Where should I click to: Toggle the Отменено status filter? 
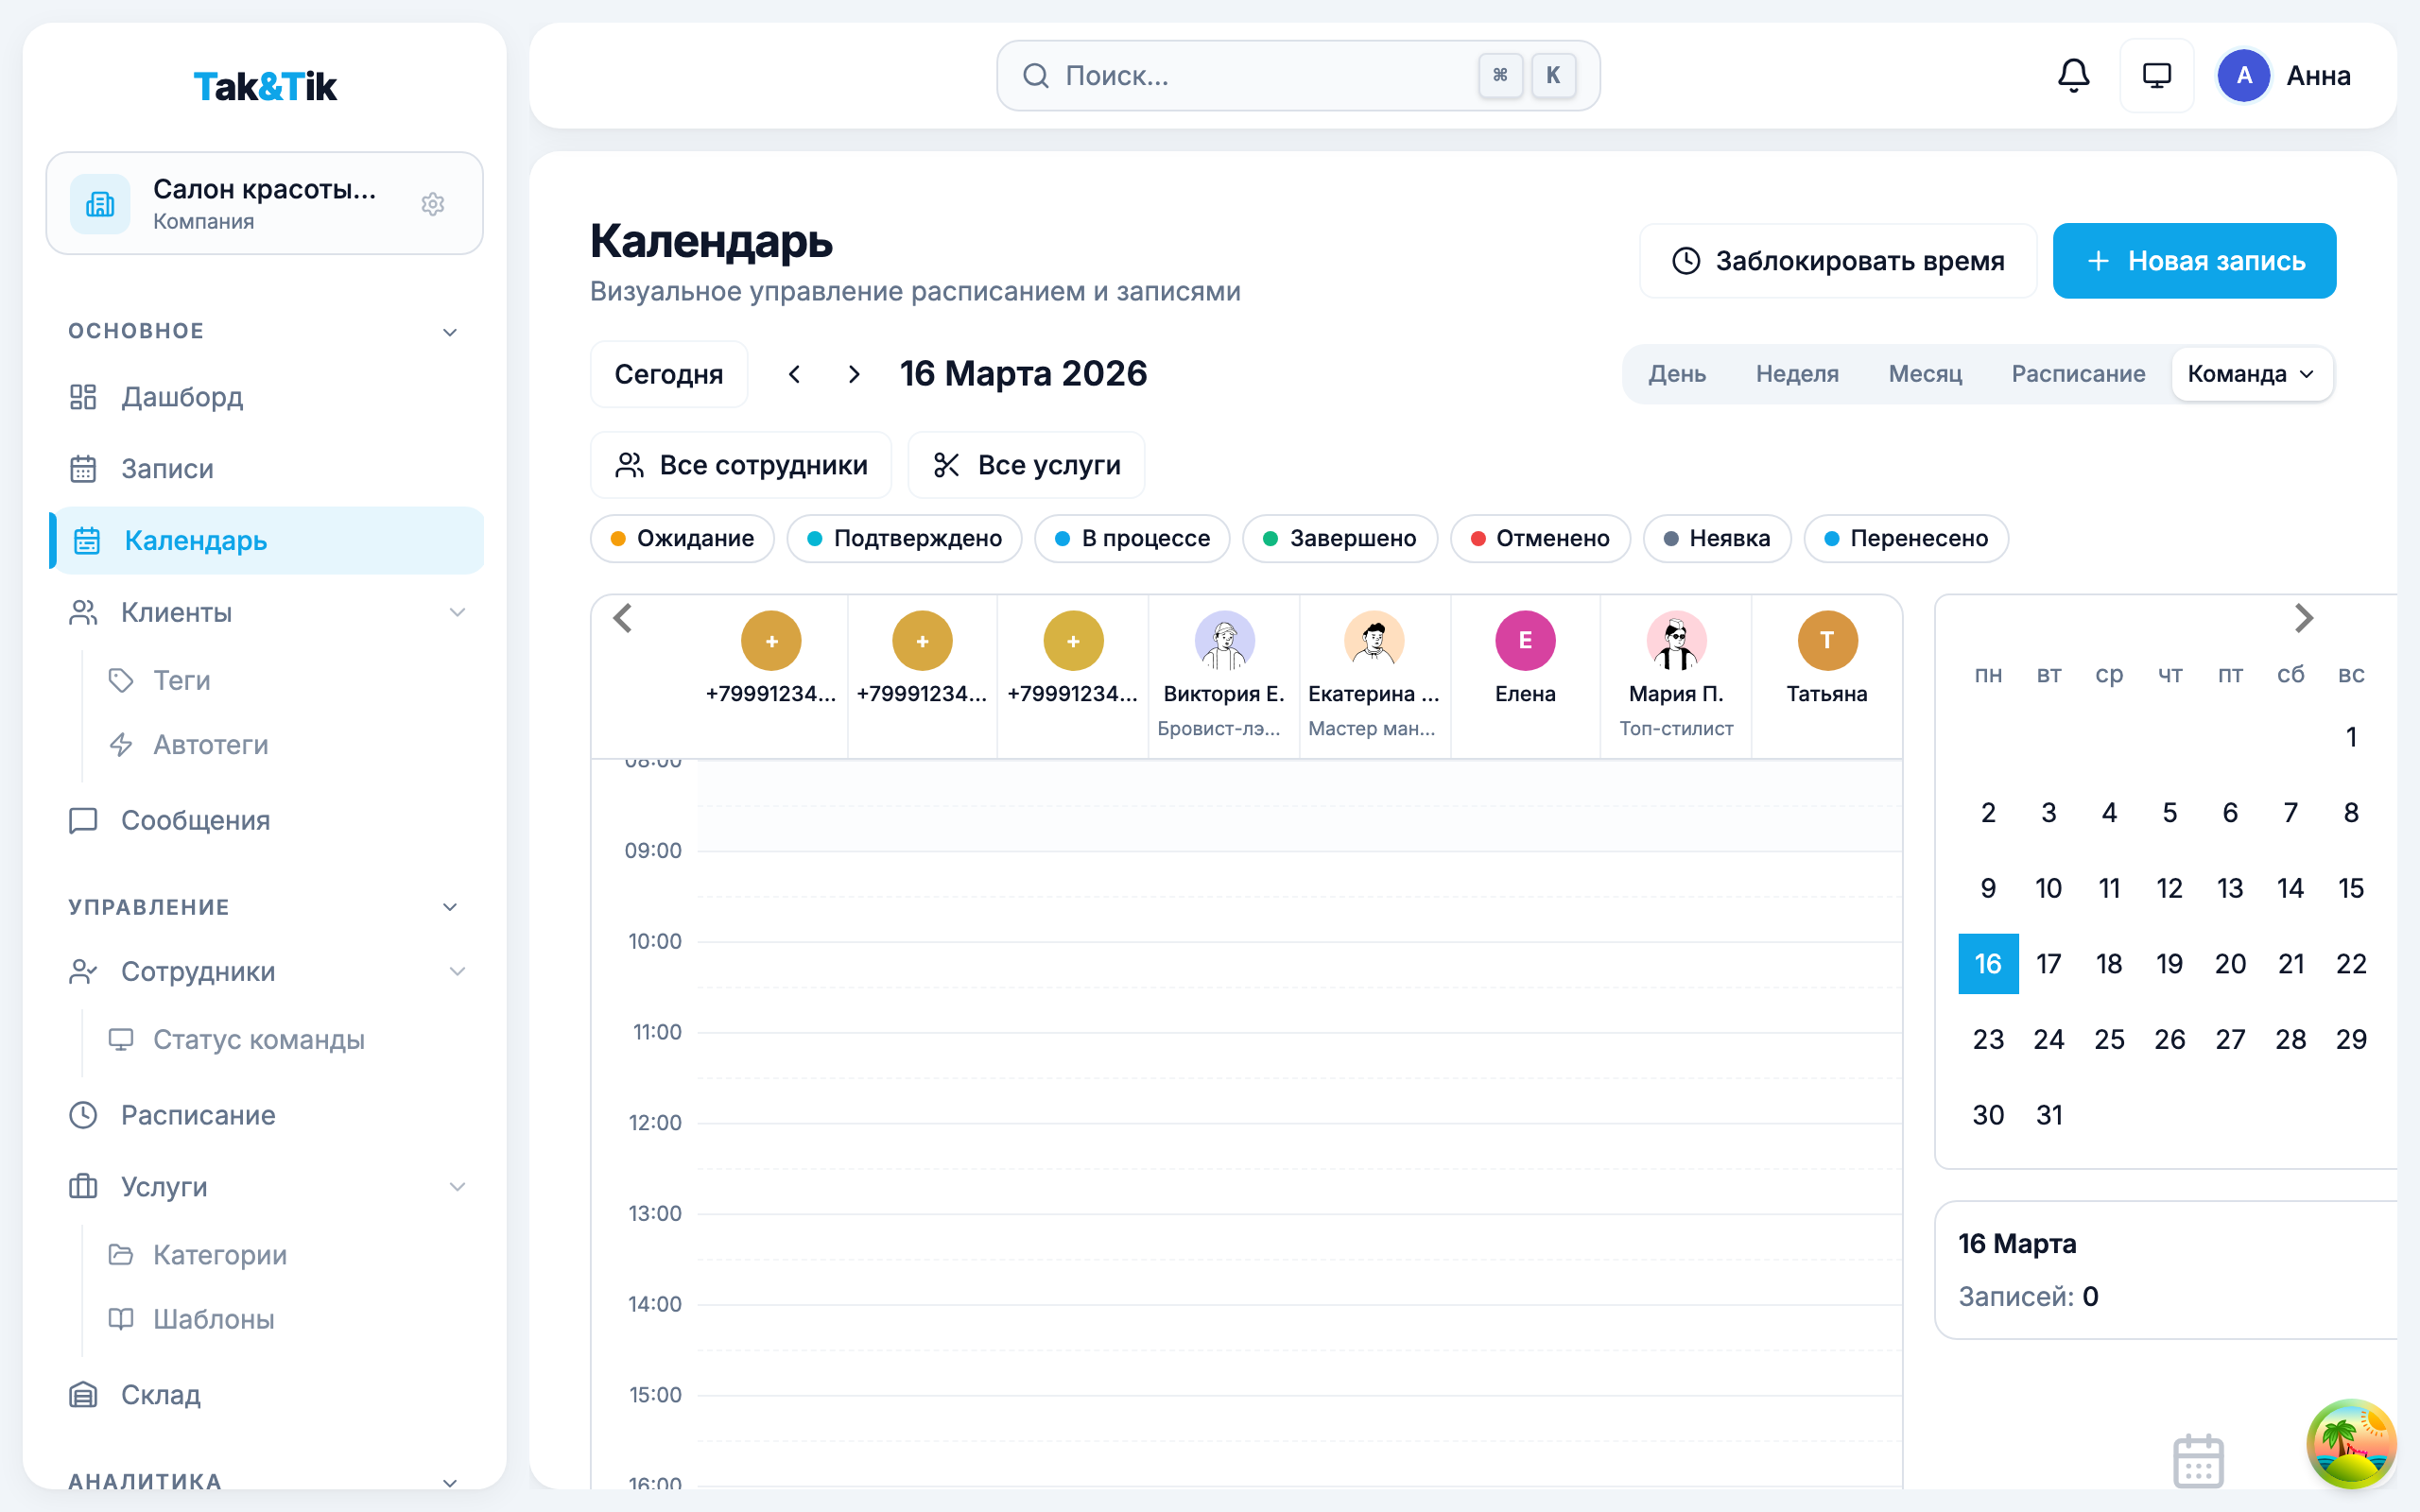pyautogui.click(x=1540, y=538)
